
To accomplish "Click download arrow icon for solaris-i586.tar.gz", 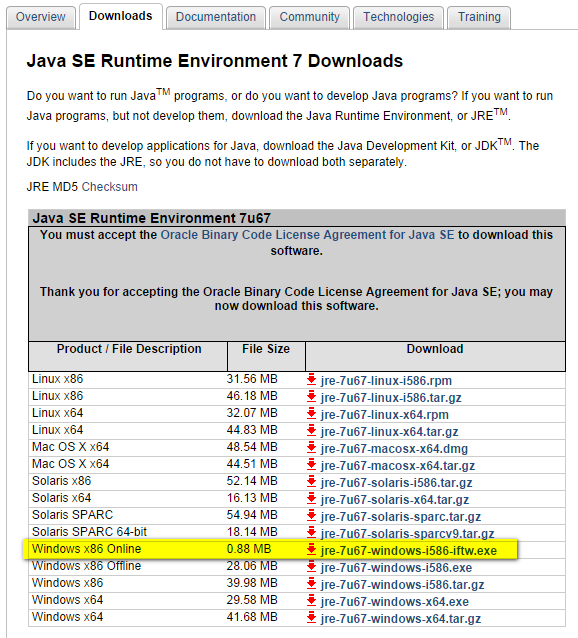I will (x=312, y=482).
